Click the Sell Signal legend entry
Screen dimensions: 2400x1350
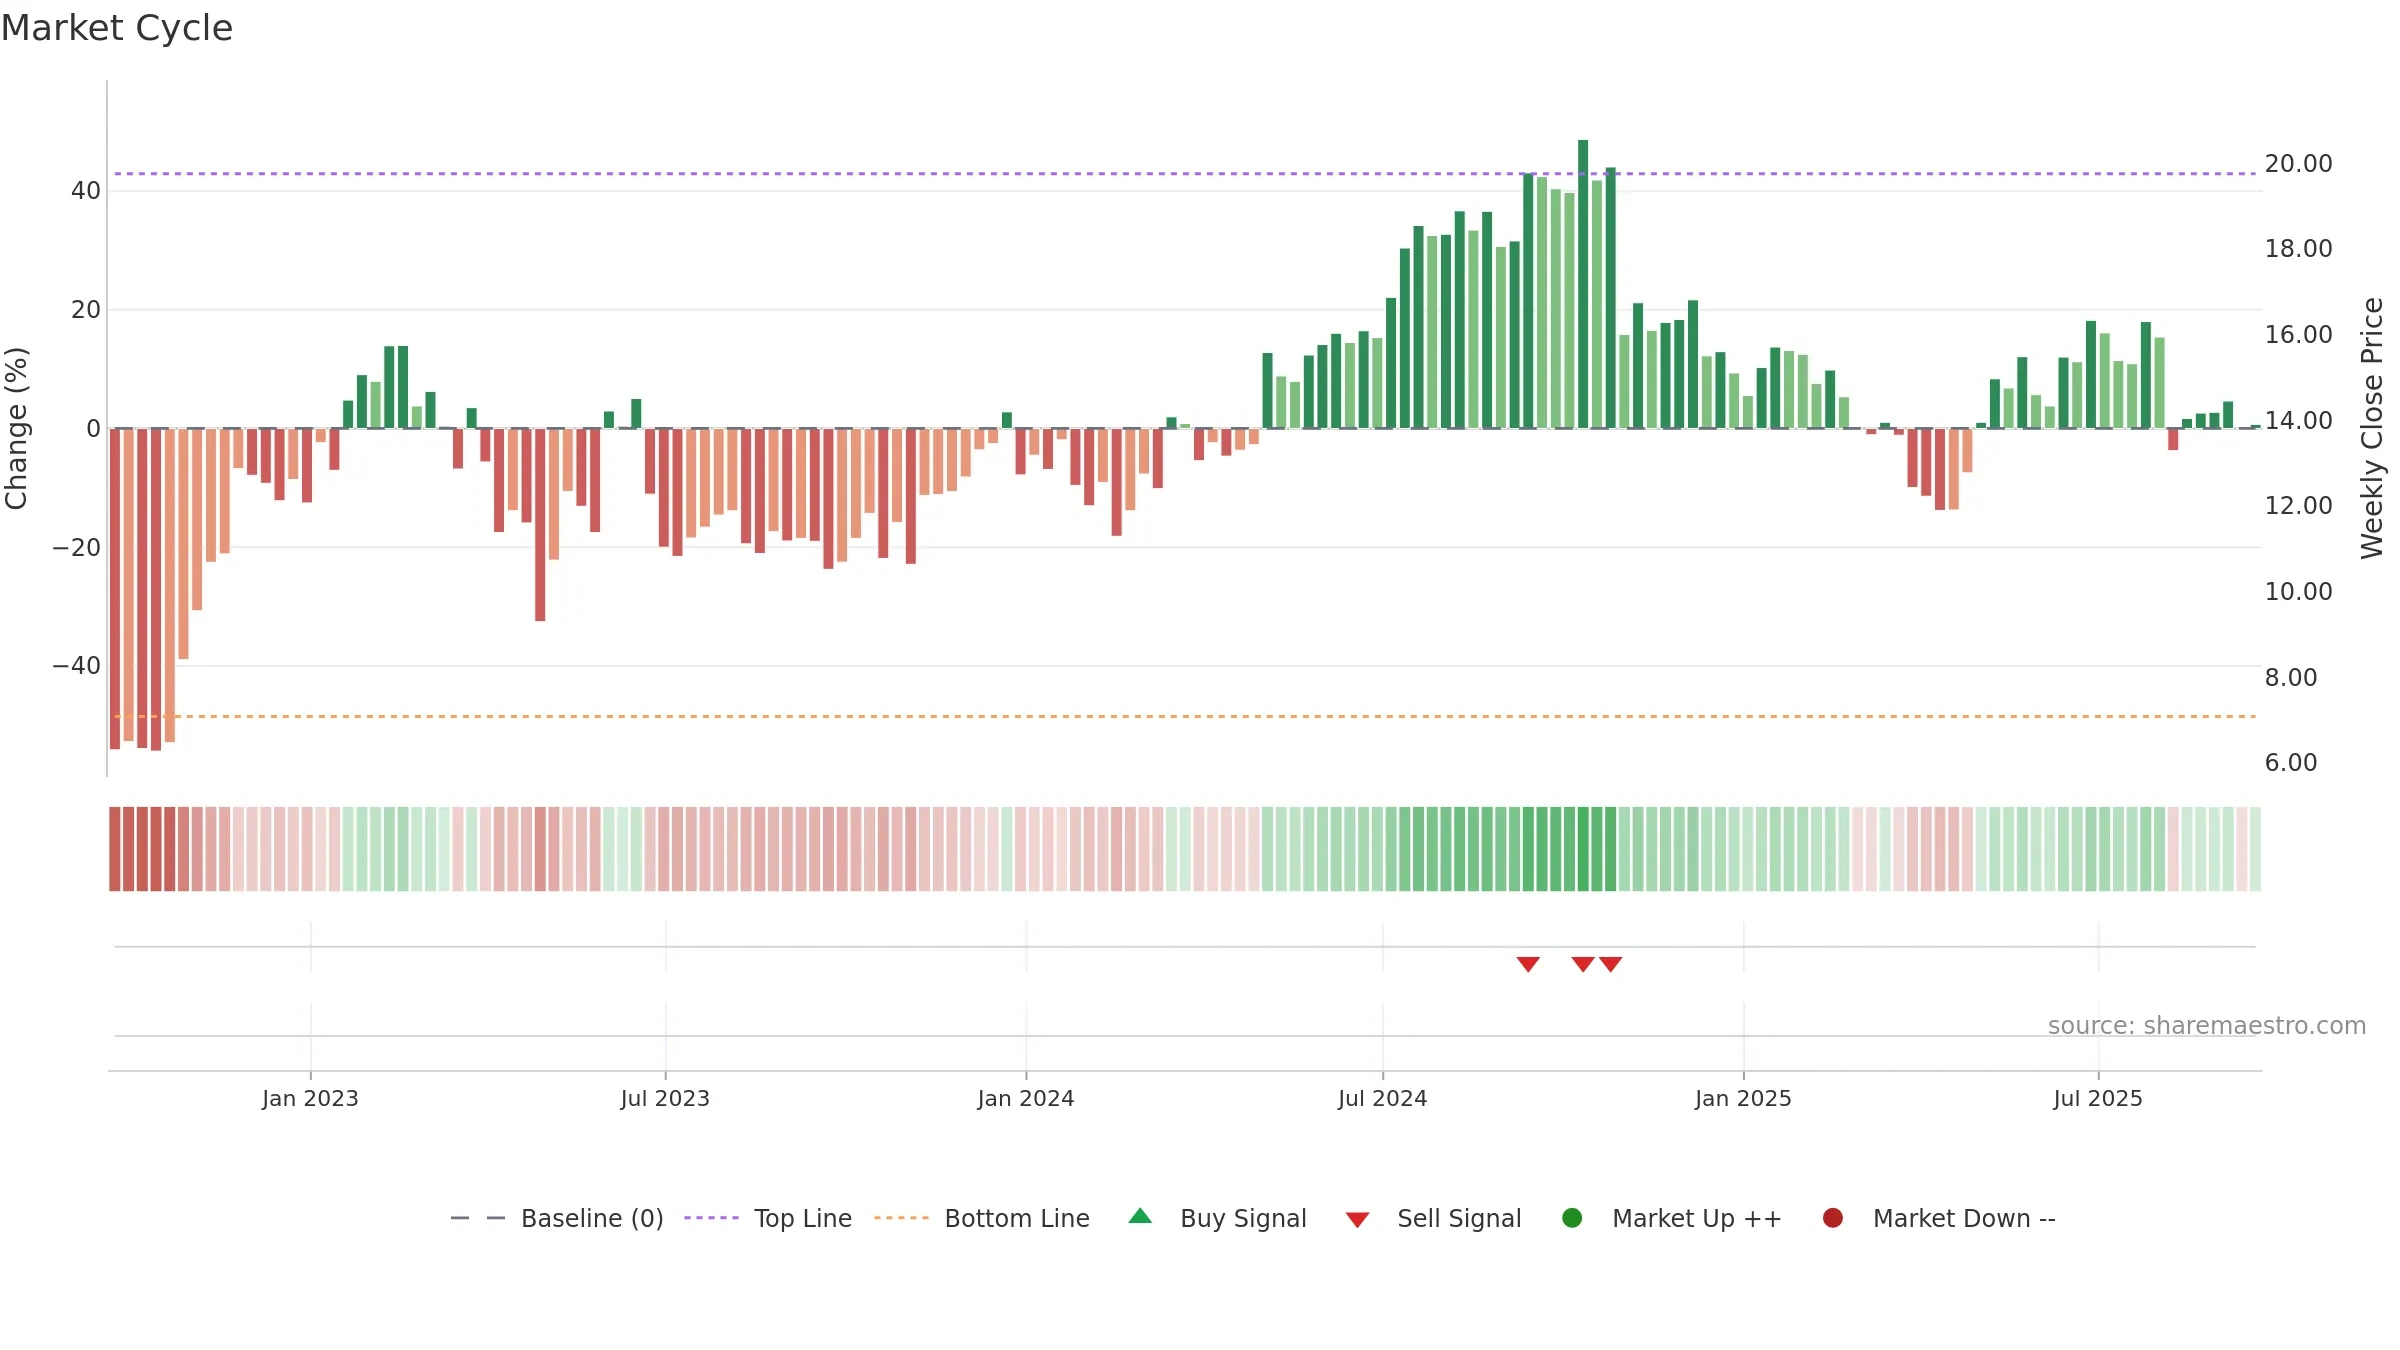pos(1433,1218)
